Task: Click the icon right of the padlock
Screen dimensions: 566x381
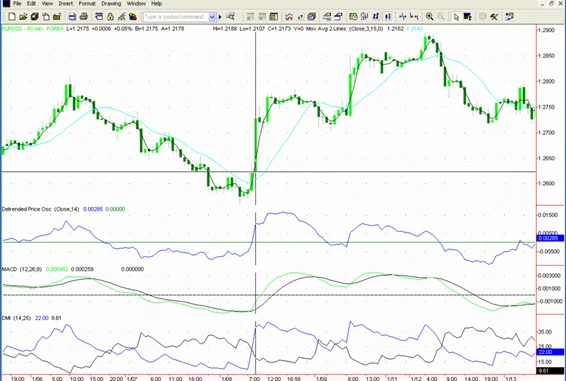Action: 122,17
